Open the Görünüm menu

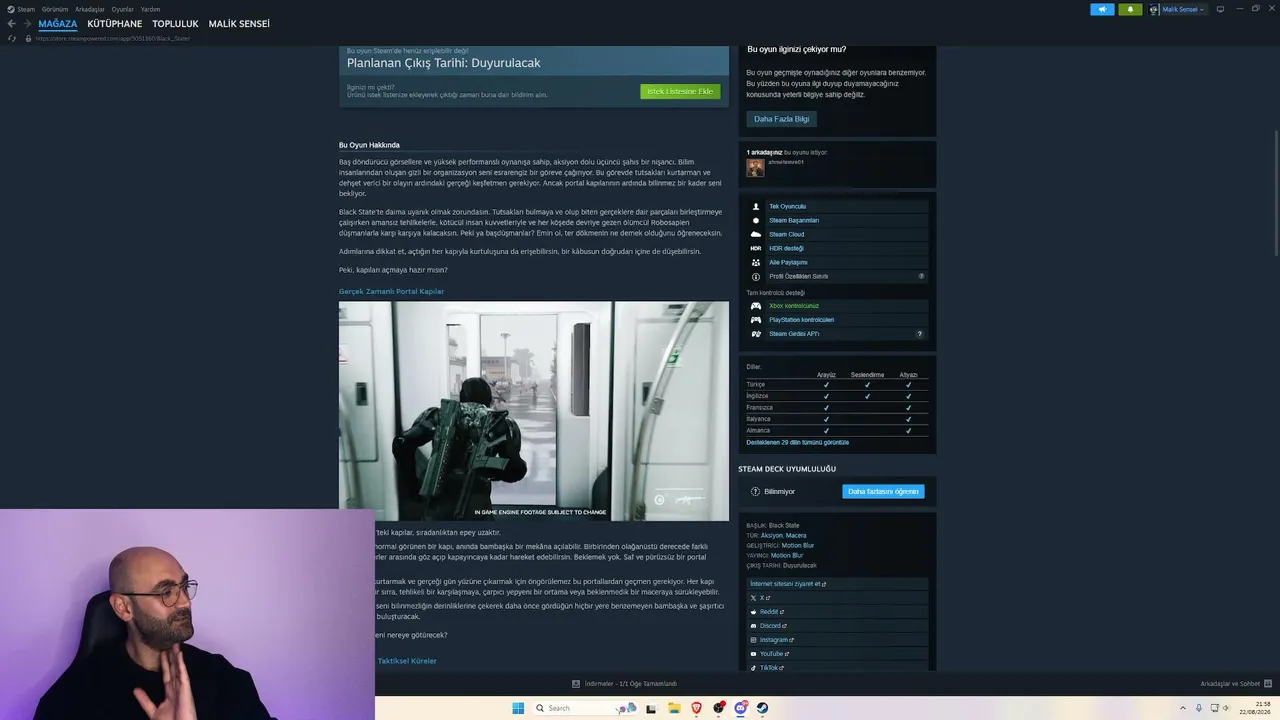tap(55, 9)
